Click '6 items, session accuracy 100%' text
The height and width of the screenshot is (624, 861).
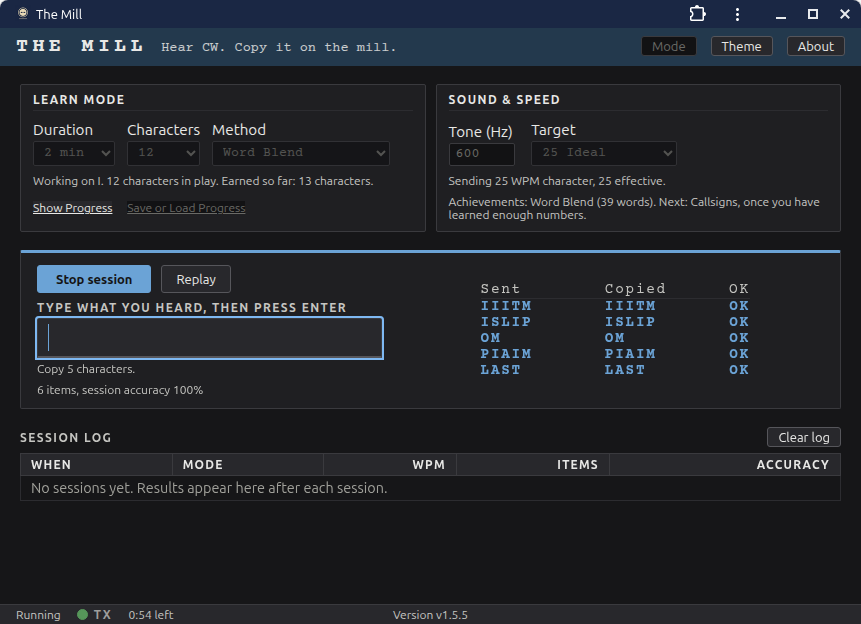click(120, 390)
